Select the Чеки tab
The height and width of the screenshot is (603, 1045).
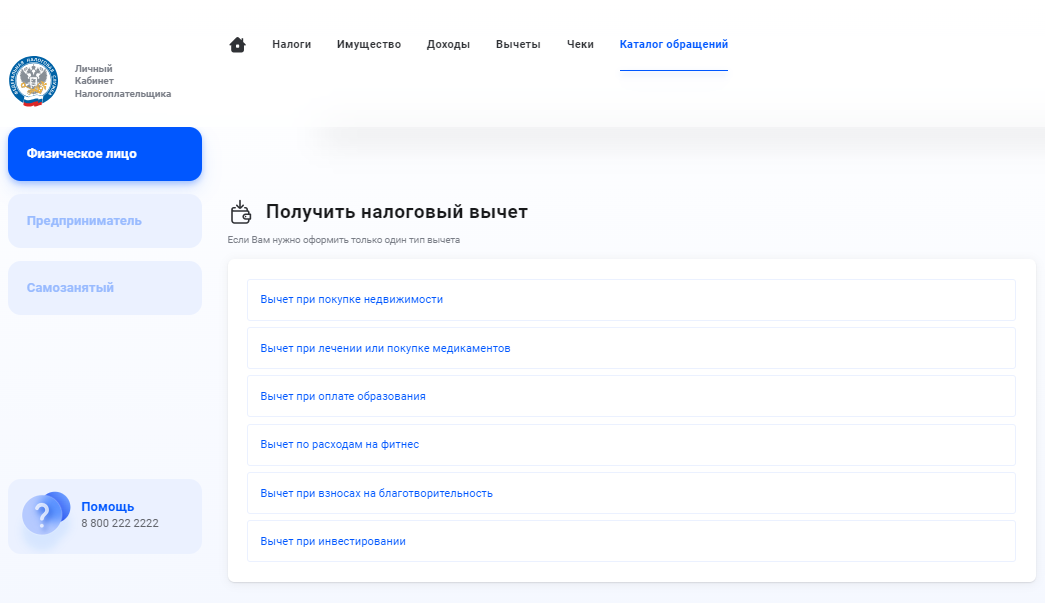click(x=580, y=45)
